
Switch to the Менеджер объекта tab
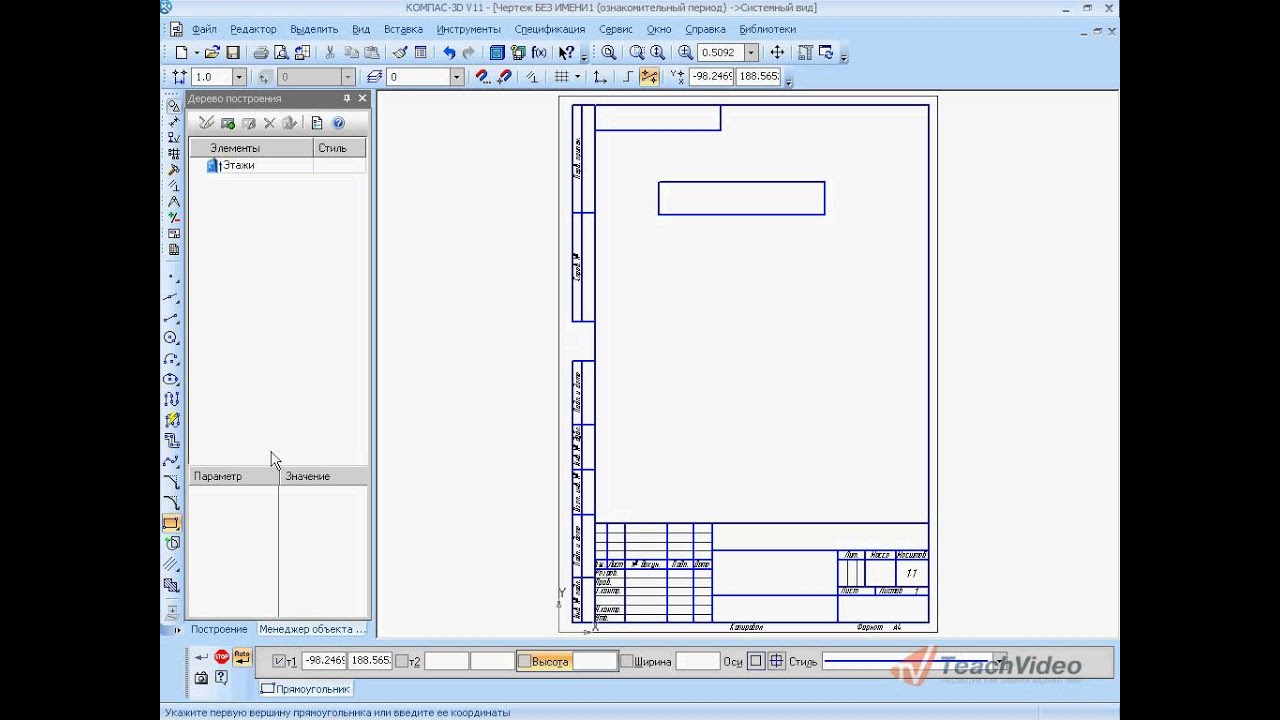pyautogui.click(x=312, y=629)
